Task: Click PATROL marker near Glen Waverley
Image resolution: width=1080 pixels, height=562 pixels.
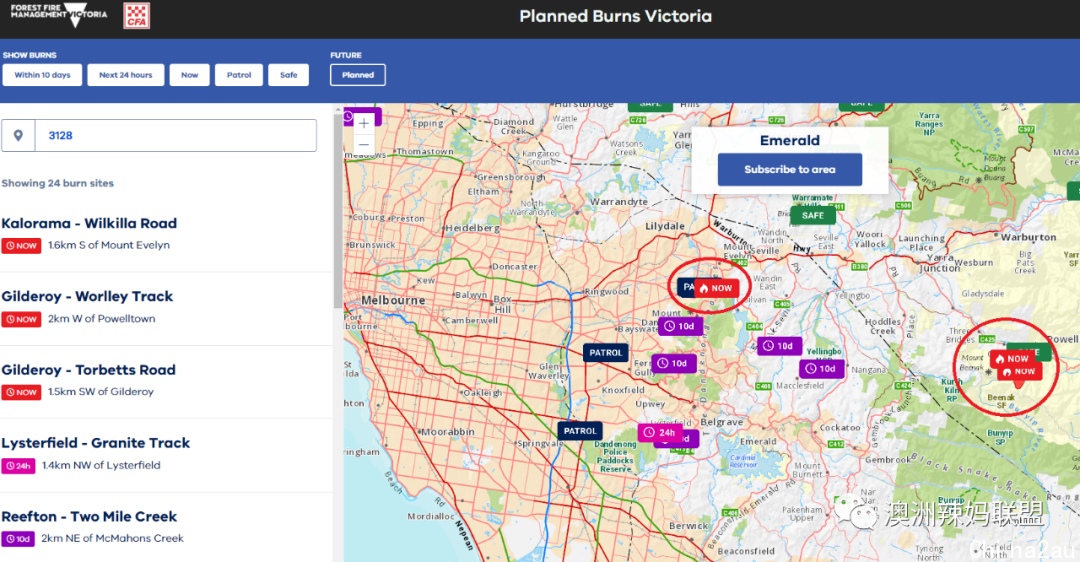Action: click(605, 353)
